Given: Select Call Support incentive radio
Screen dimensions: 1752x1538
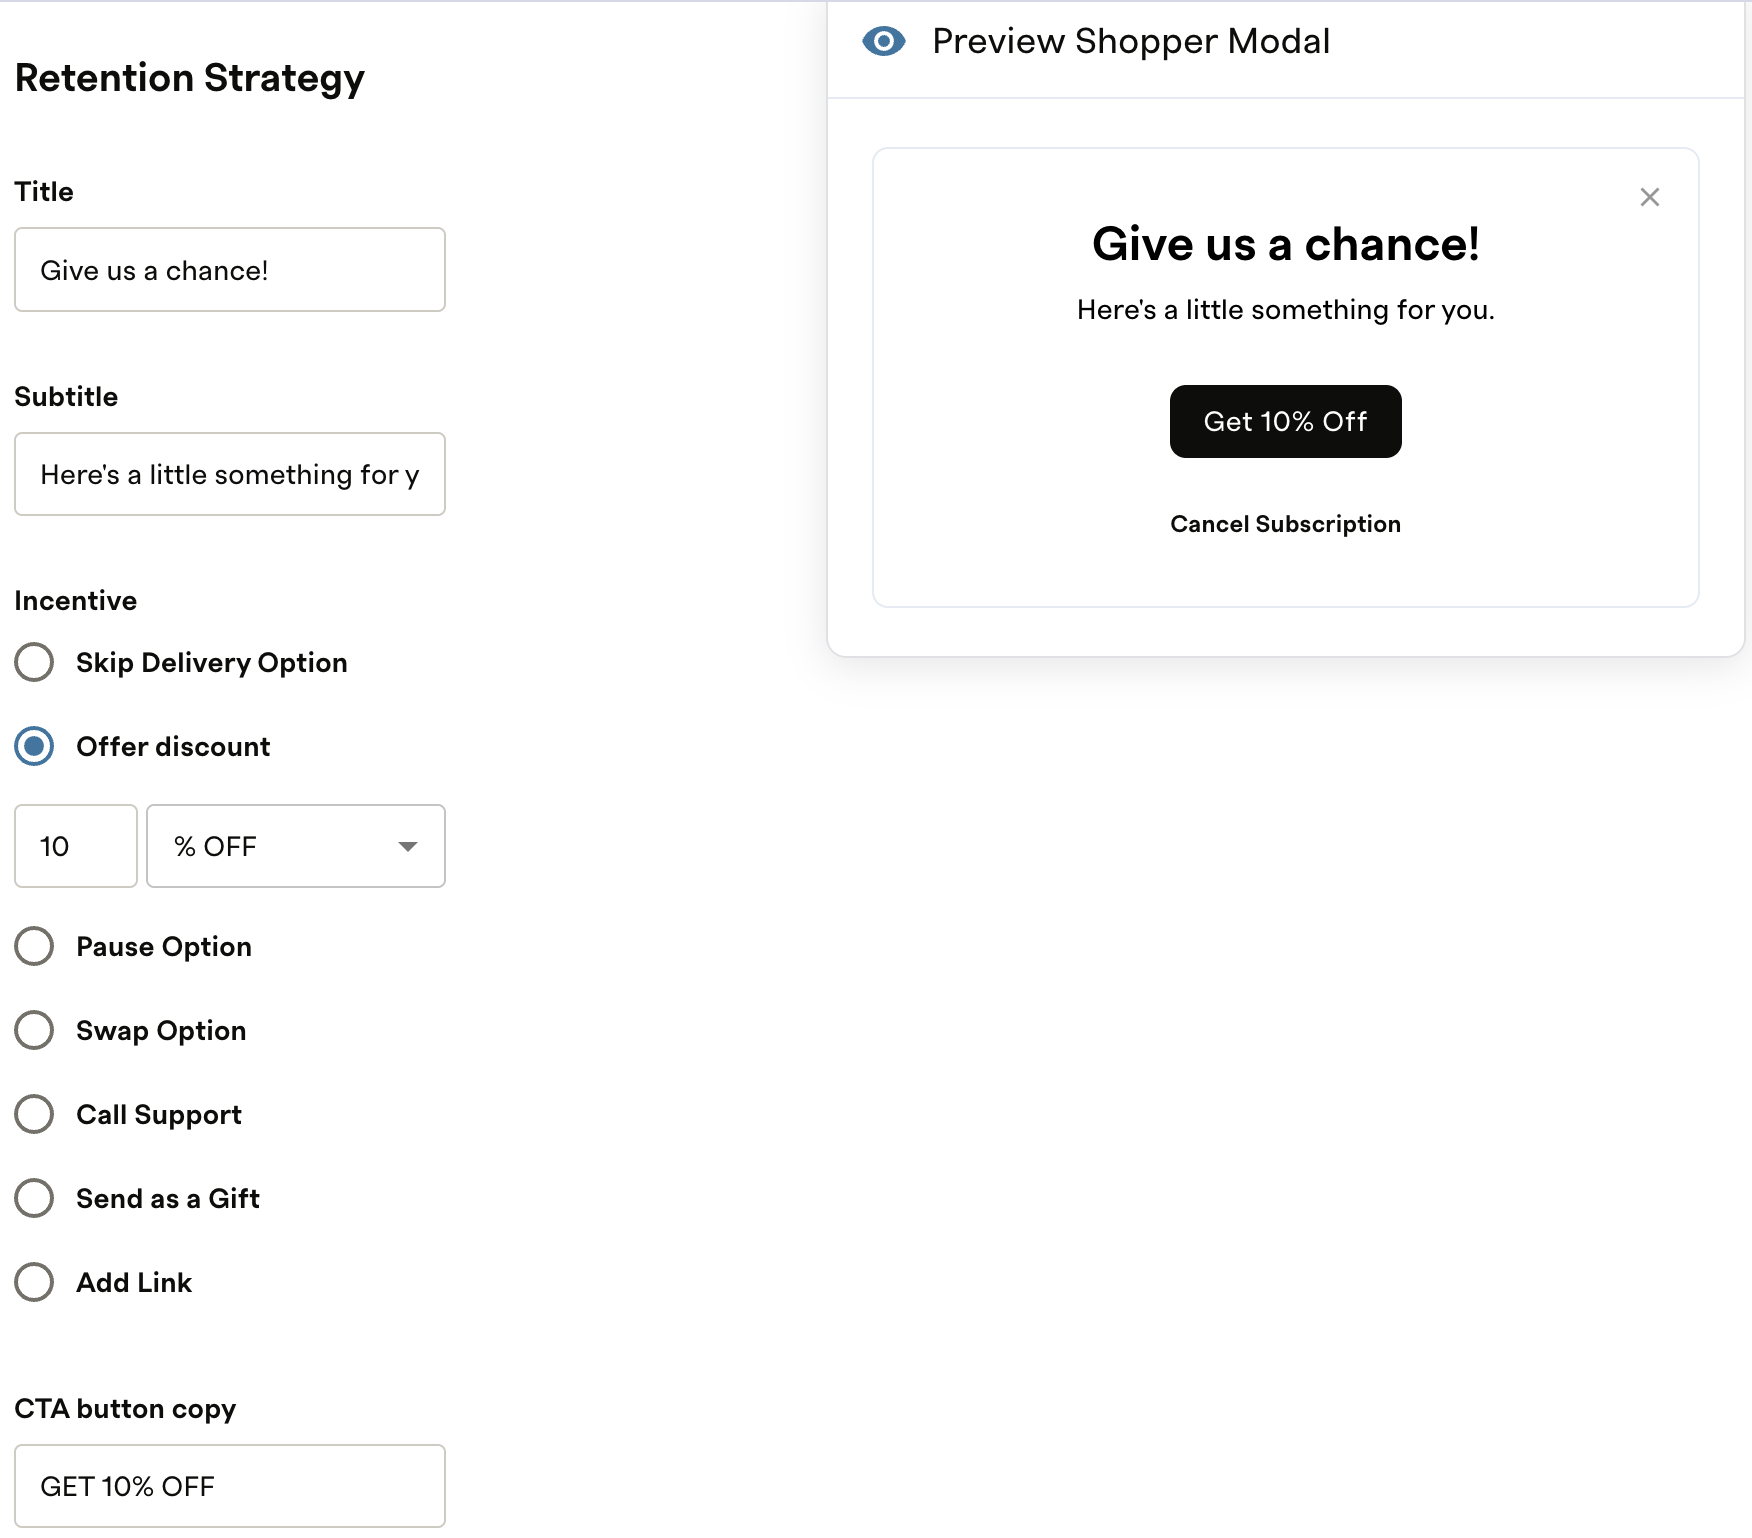Looking at the screenshot, I should (x=34, y=1114).
